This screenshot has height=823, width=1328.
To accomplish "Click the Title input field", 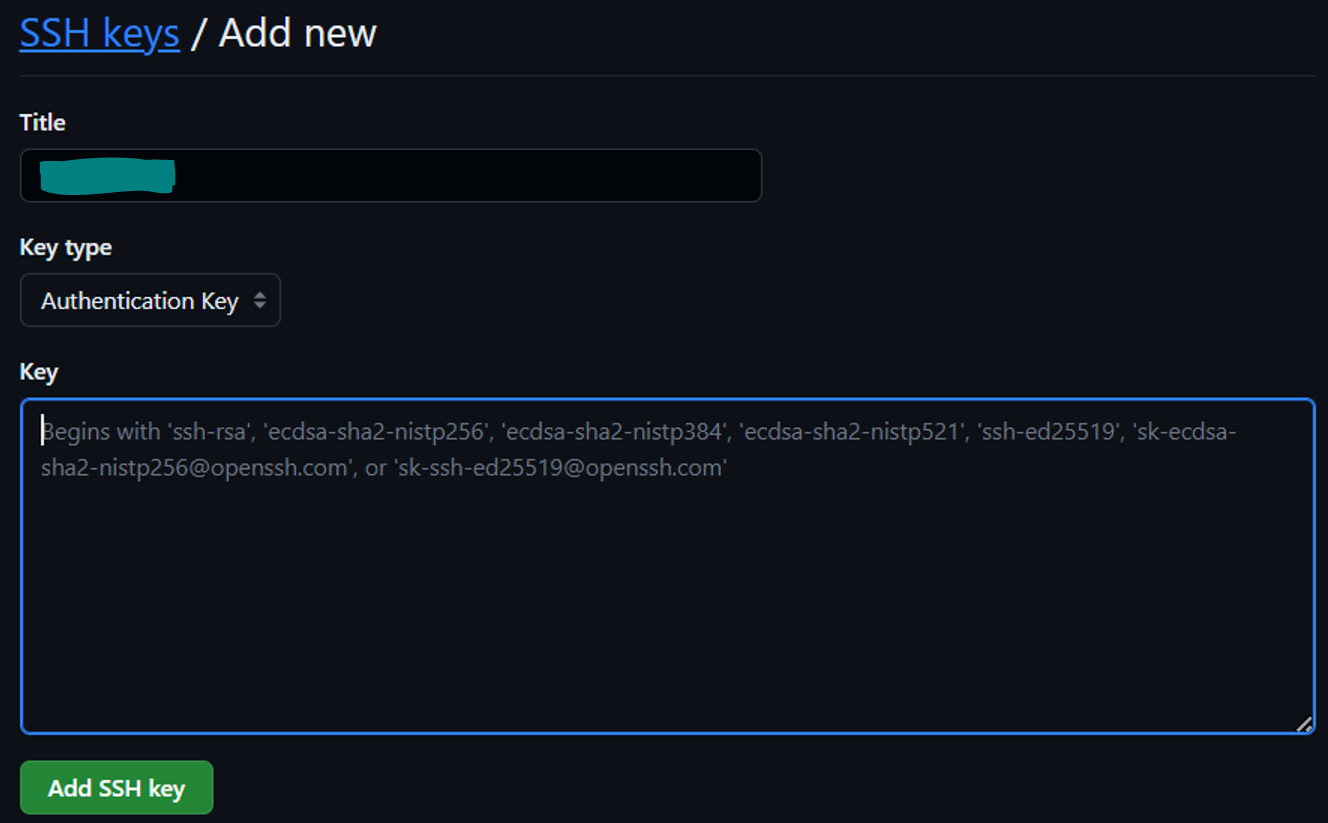I will pyautogui.click(x=390, y=176).
